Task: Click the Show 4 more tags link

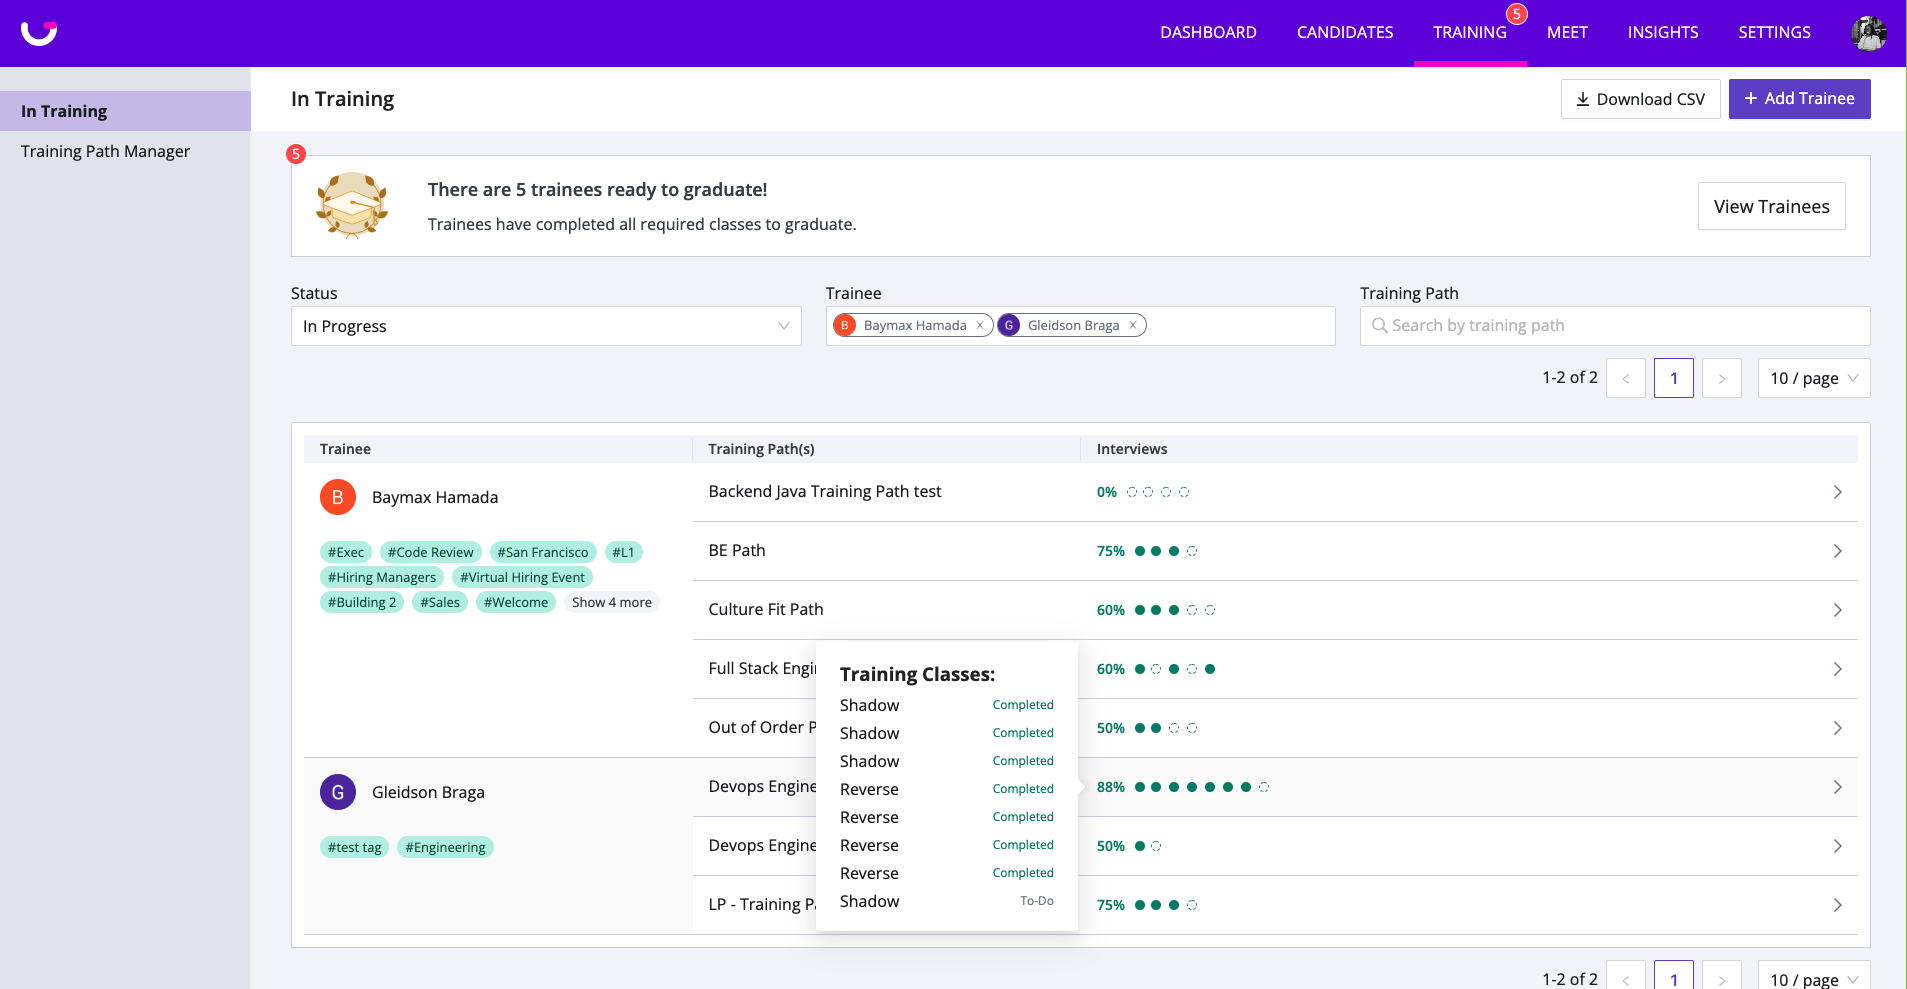Action: click(611, 601)
